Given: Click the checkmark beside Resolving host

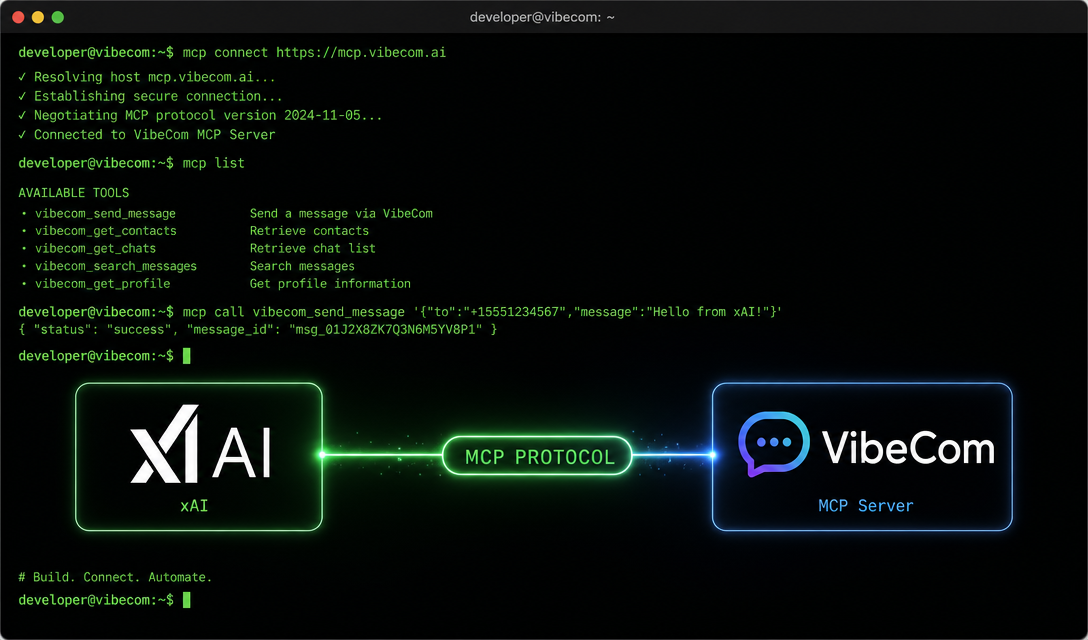Looking at the screenshot, I should [x=22, y=77].
